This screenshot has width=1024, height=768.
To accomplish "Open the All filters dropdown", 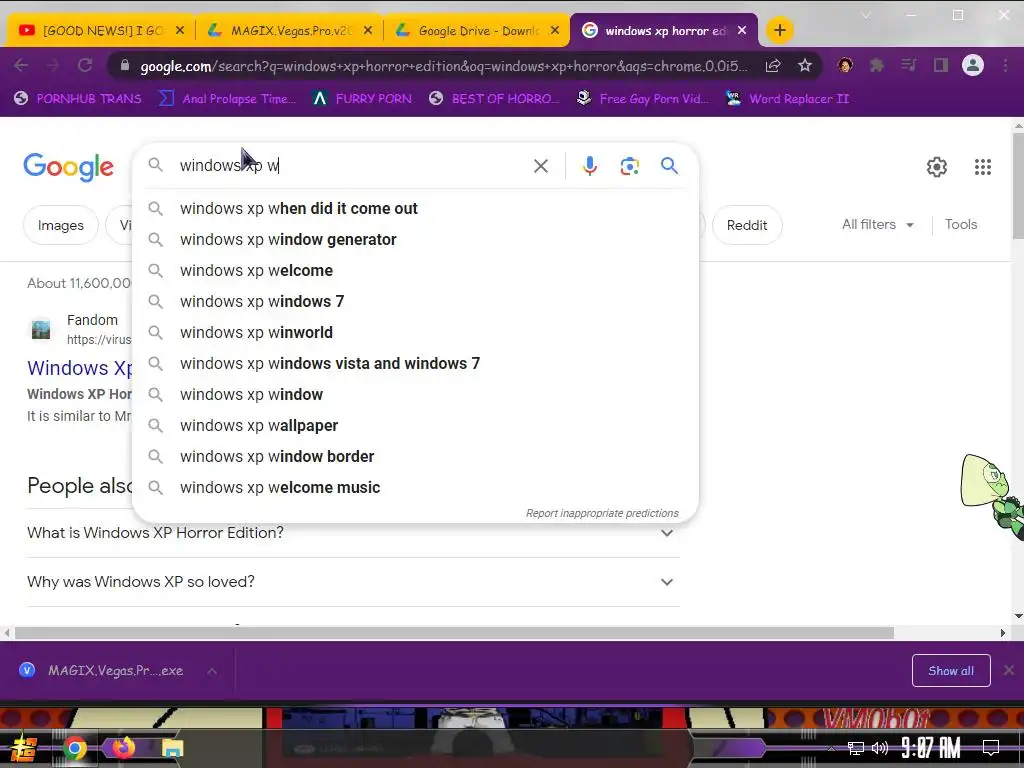I will click(878, 225).
